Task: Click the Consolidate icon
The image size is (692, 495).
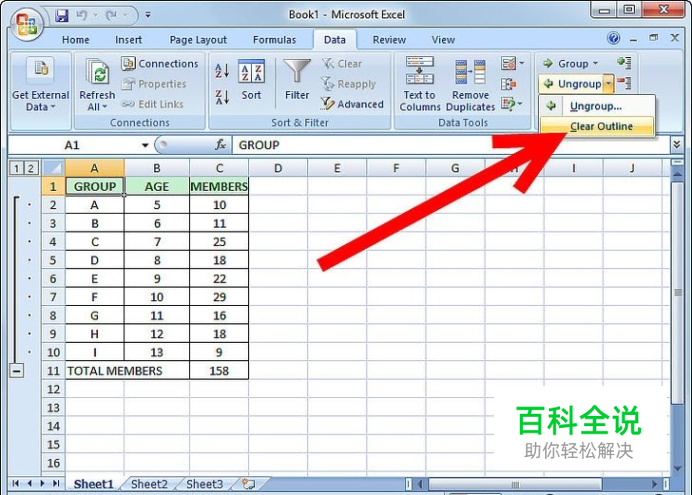Action: point(508,84)
